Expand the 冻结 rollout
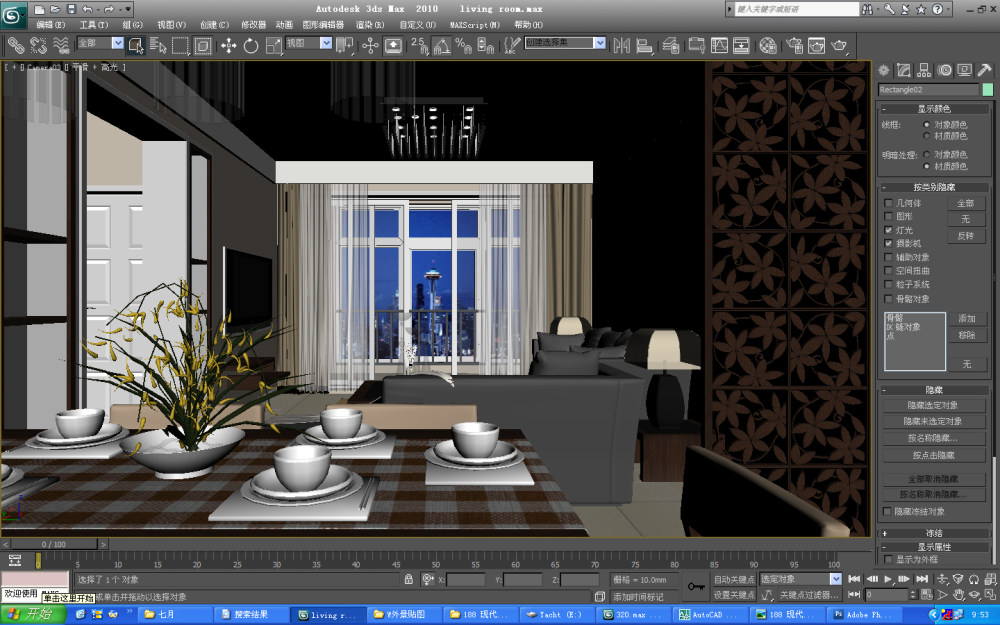The width and height of the screenshot is (1000, 625). pyautogui.click(x=934, y=533)
